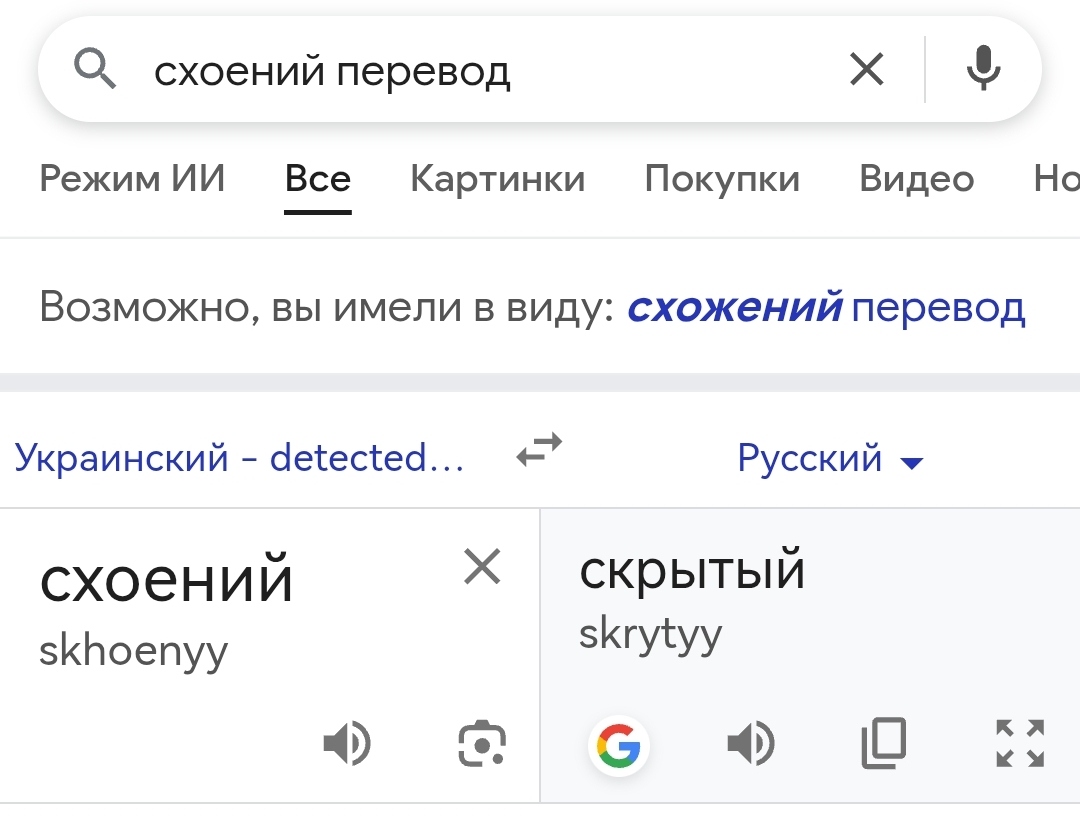The width and height of the screenshot is (1080, 829).
Task: Start voice search with microphone
Action: click(983, 70)
